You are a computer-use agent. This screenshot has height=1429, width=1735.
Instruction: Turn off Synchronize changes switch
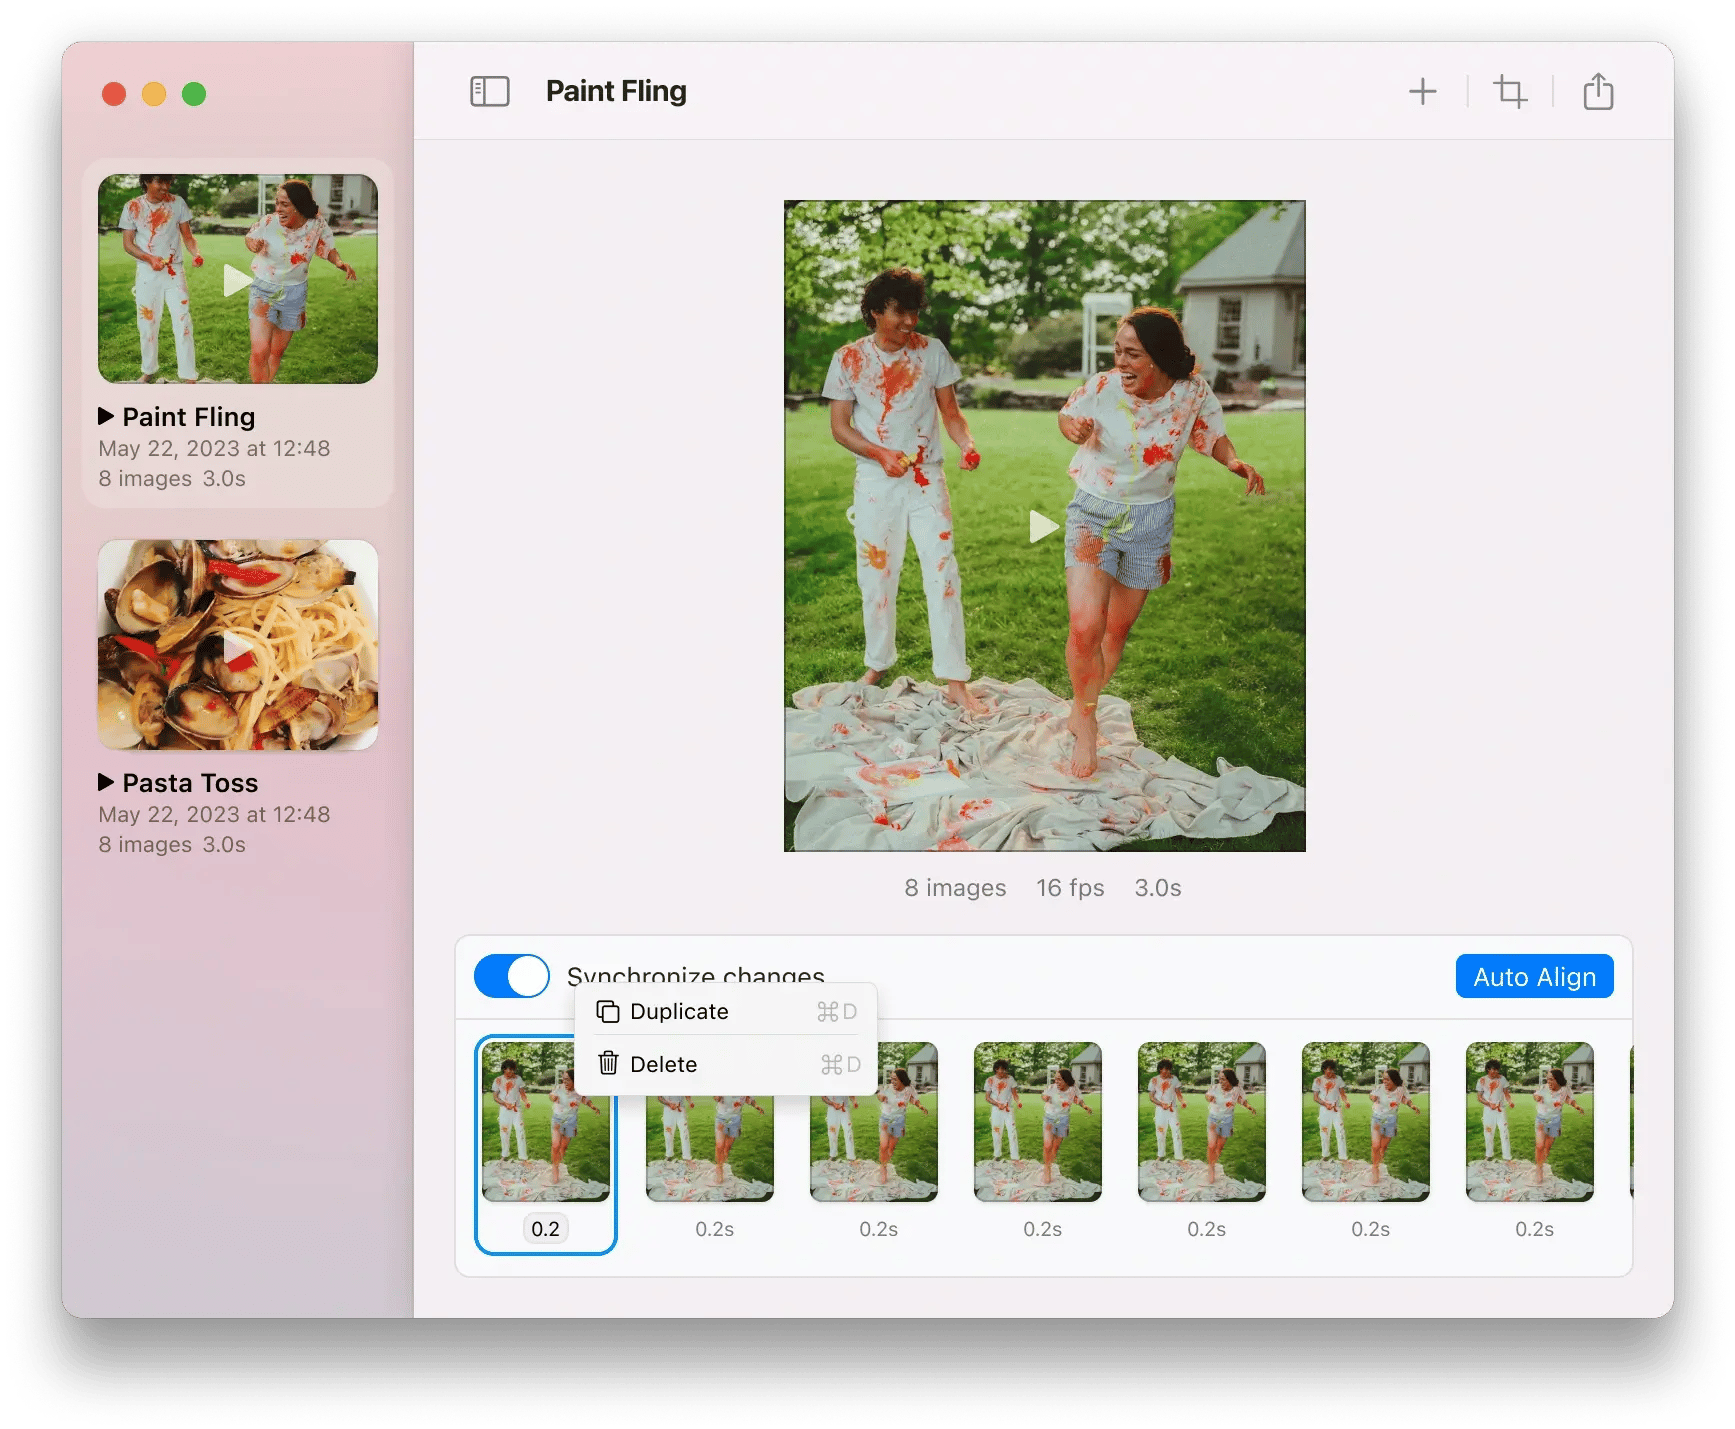511,975
